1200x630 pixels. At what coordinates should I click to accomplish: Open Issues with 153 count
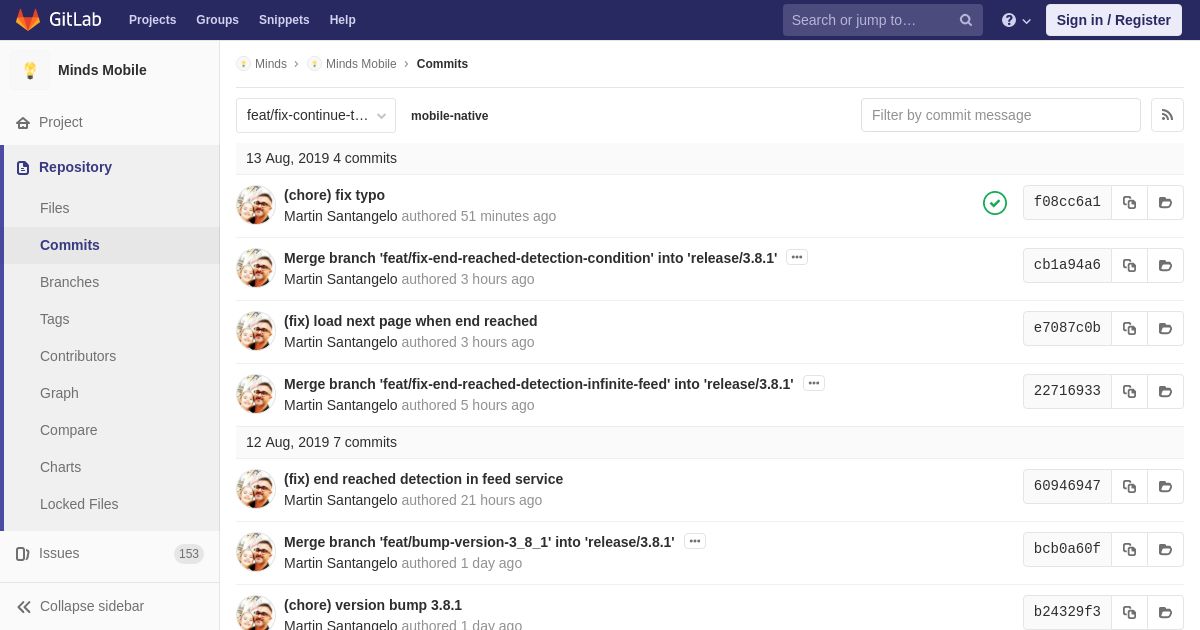[110, 553]
